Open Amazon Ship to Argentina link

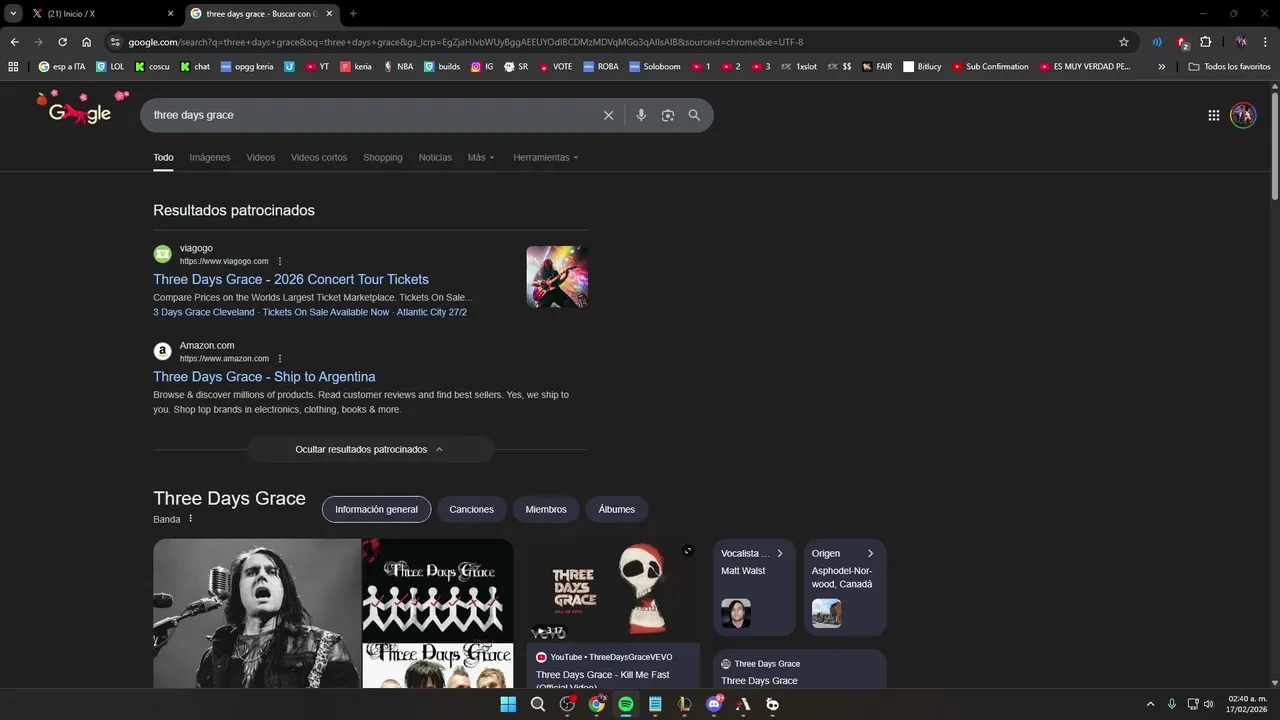[x=264, y=377]
